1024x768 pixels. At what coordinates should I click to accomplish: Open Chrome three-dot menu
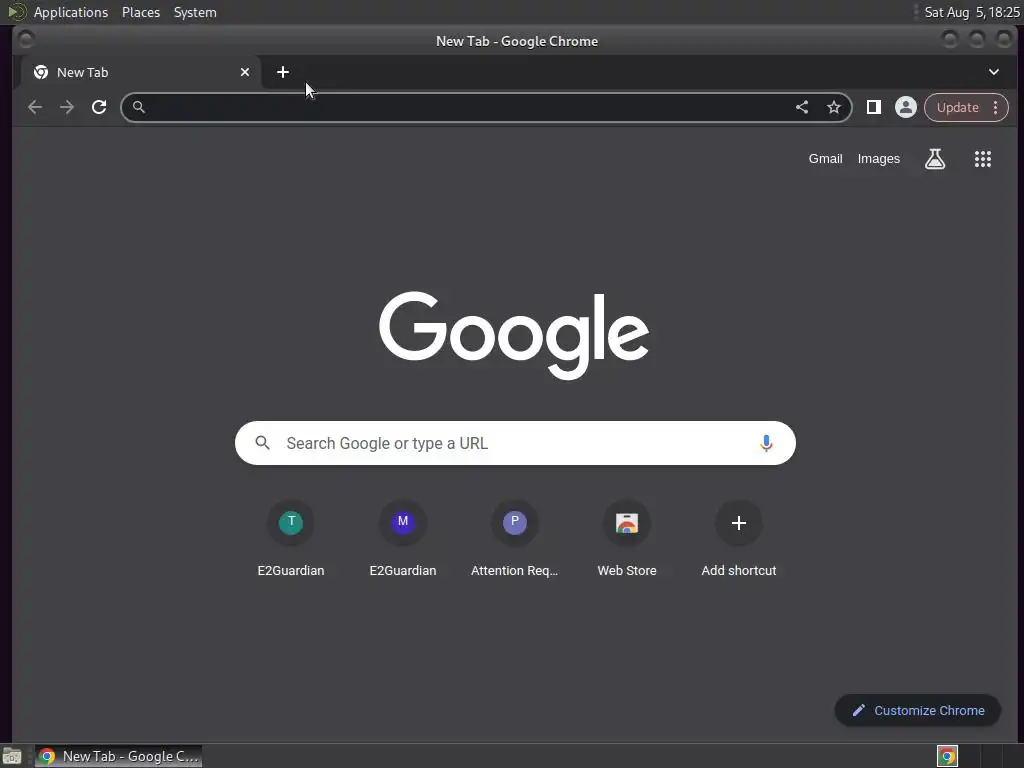[x=995, y=108]
